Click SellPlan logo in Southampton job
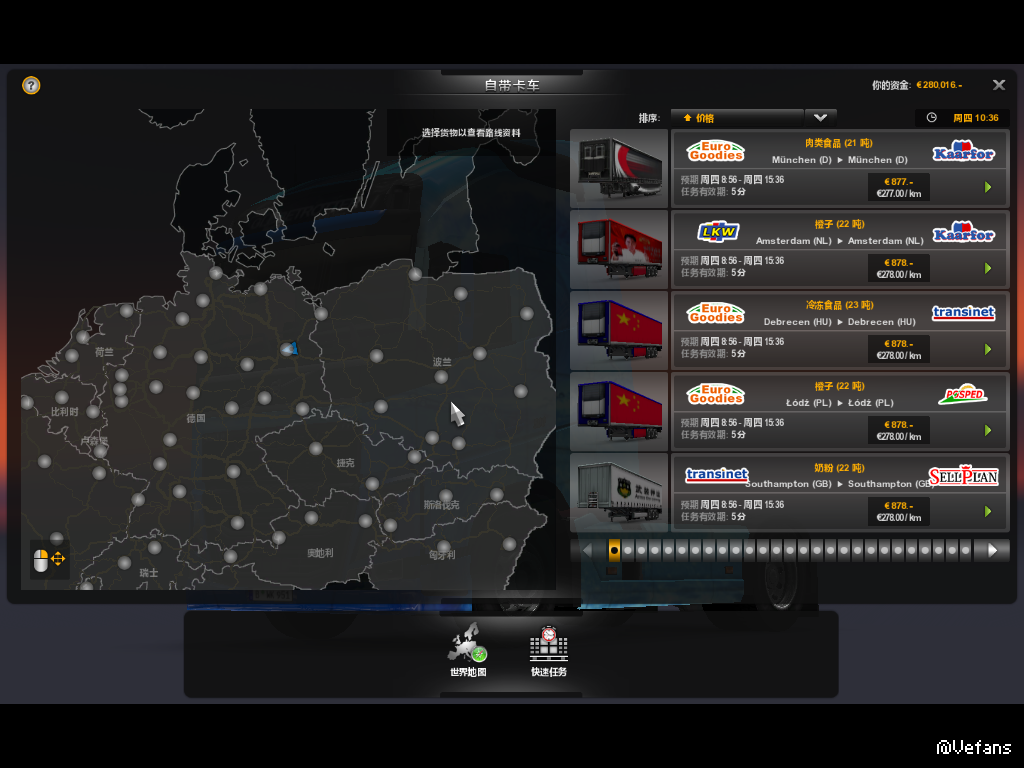1024x768 pixels. (x=964, y=475)
